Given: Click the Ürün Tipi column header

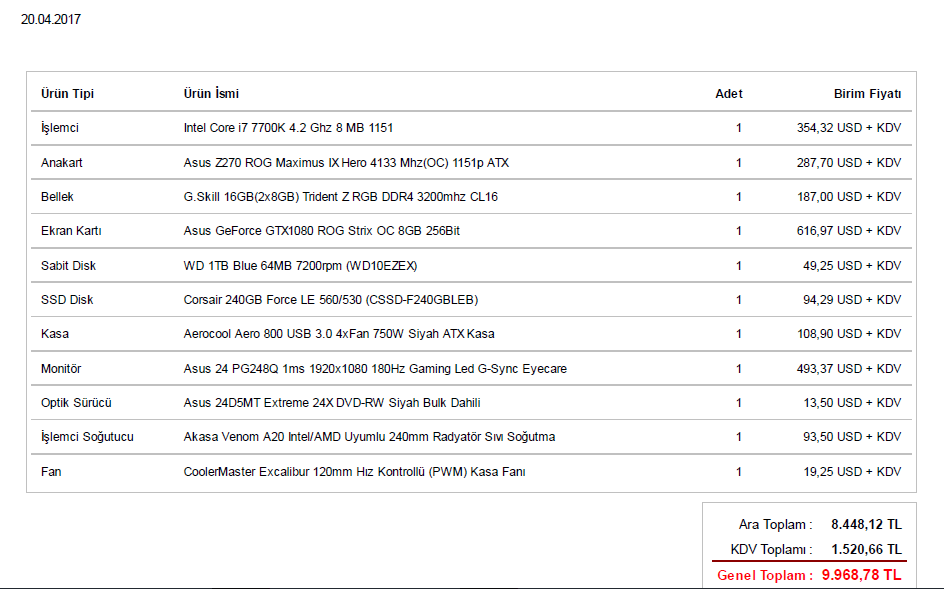Looking at the screenshot, I should (x=67, y=93).
